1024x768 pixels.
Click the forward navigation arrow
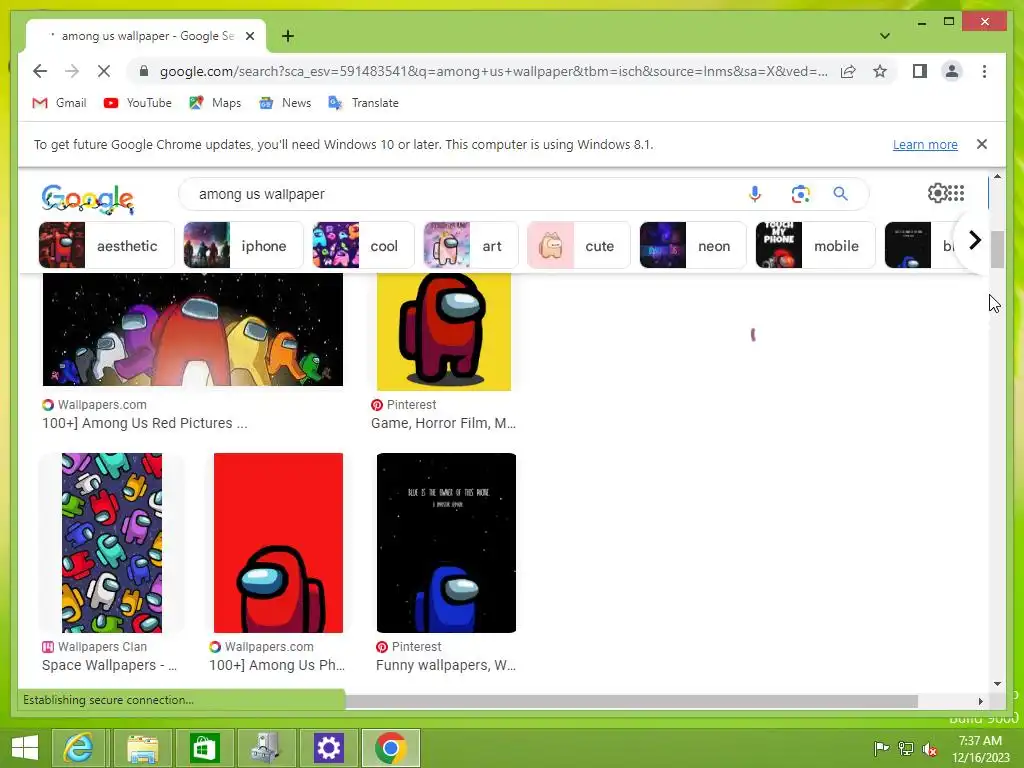pyautogui.click(x=72, y=71)
